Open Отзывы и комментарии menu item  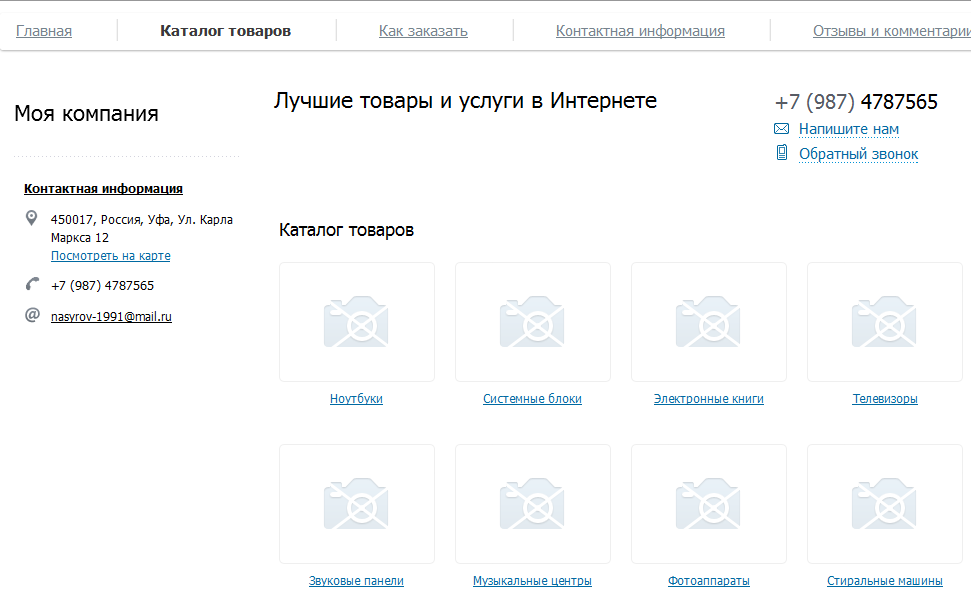(x=892, y=30)
